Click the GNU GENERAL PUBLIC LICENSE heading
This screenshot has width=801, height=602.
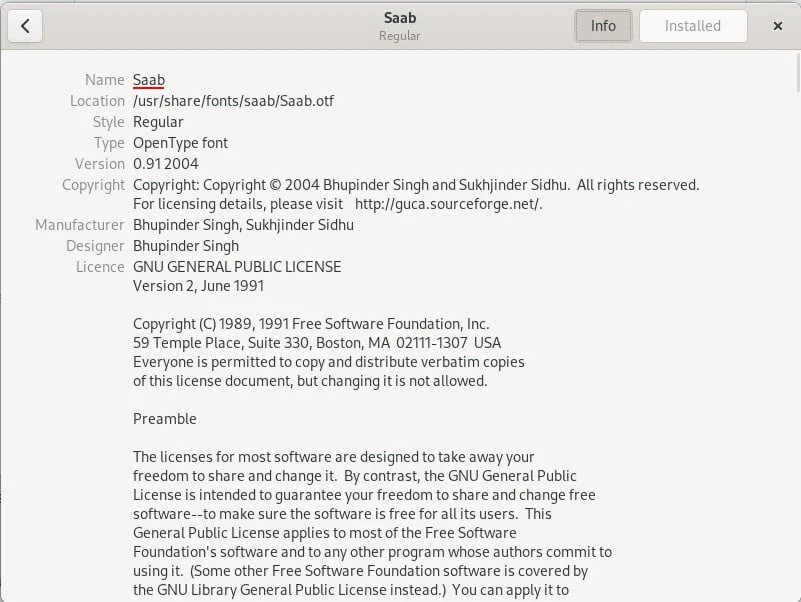click(x=237, y=267)
